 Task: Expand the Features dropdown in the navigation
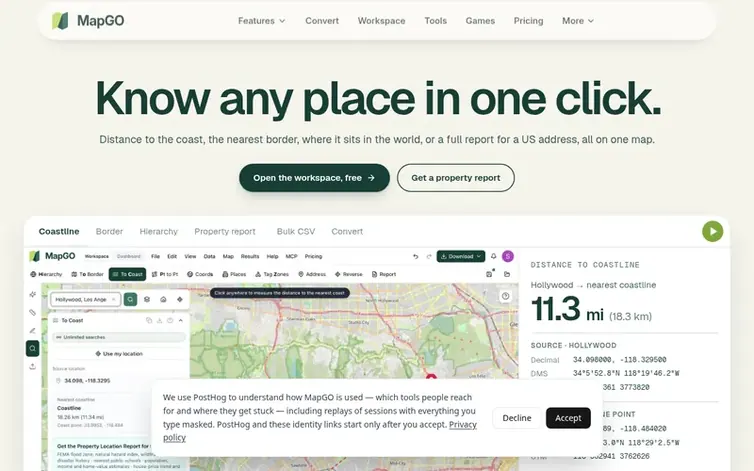coord(262,21)
